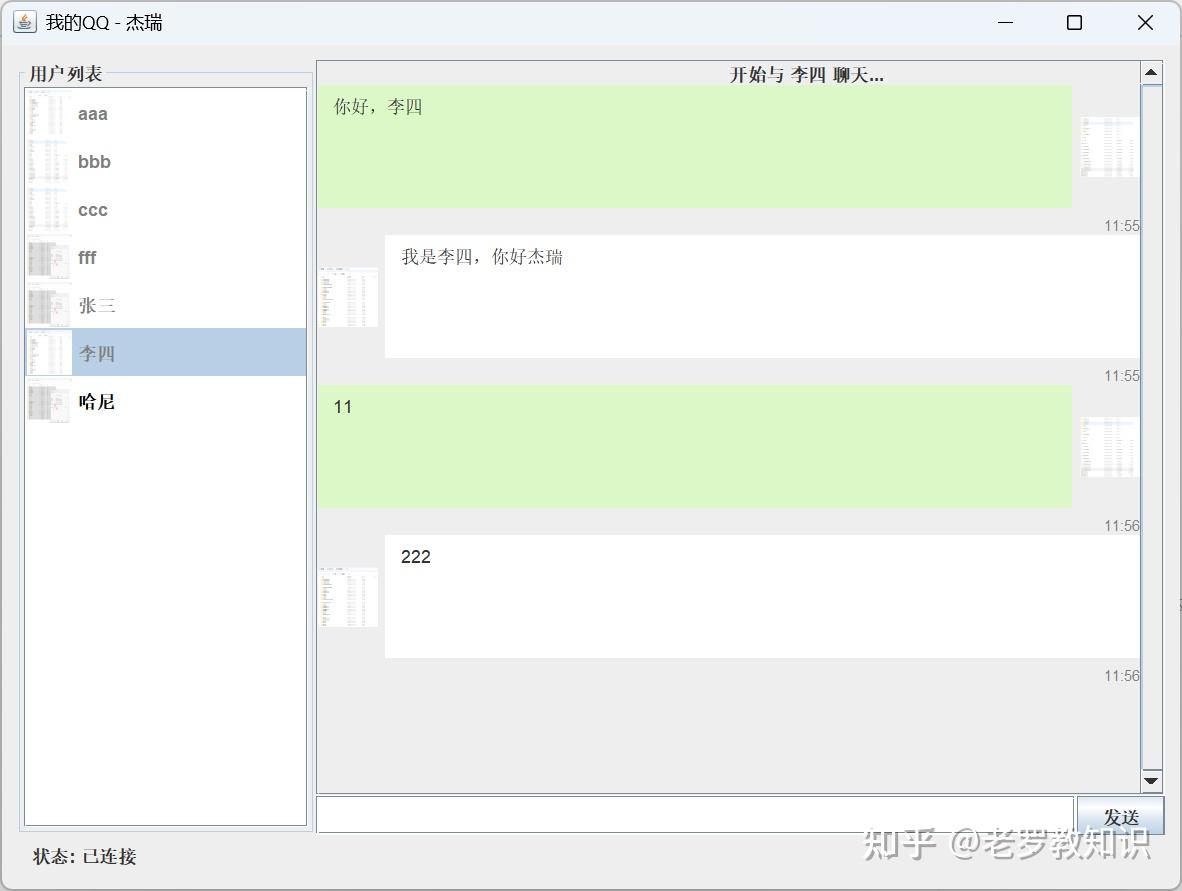The height and width of the screenshot is (891, 1182).
Task: Click avatar beside 我是李四 message
Action: point(348,296)
